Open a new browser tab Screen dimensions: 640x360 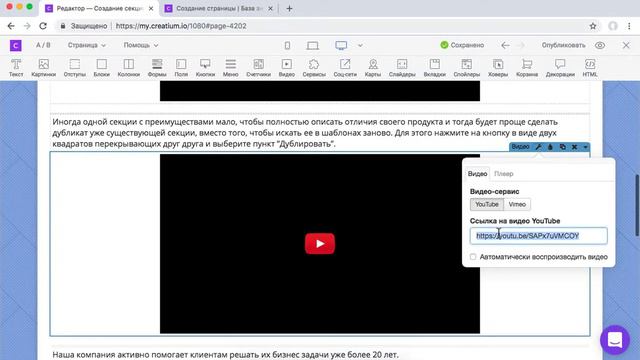pos(289,9)
